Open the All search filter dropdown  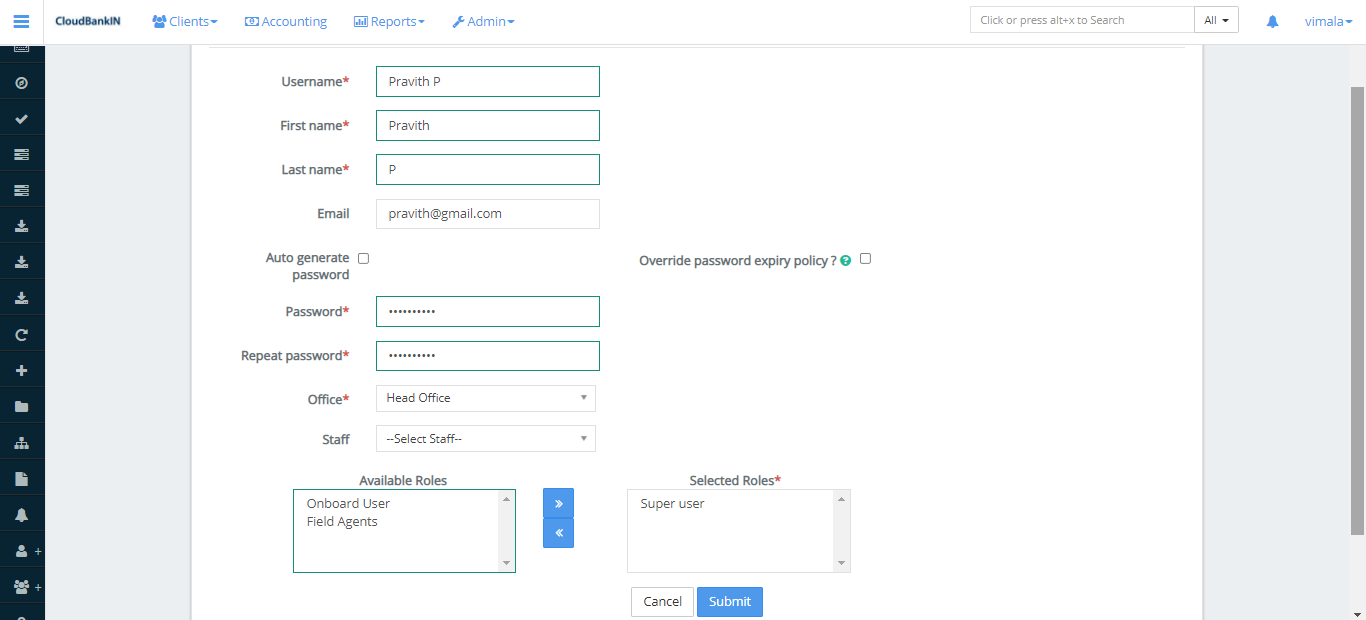click(x=1216, y=18)
